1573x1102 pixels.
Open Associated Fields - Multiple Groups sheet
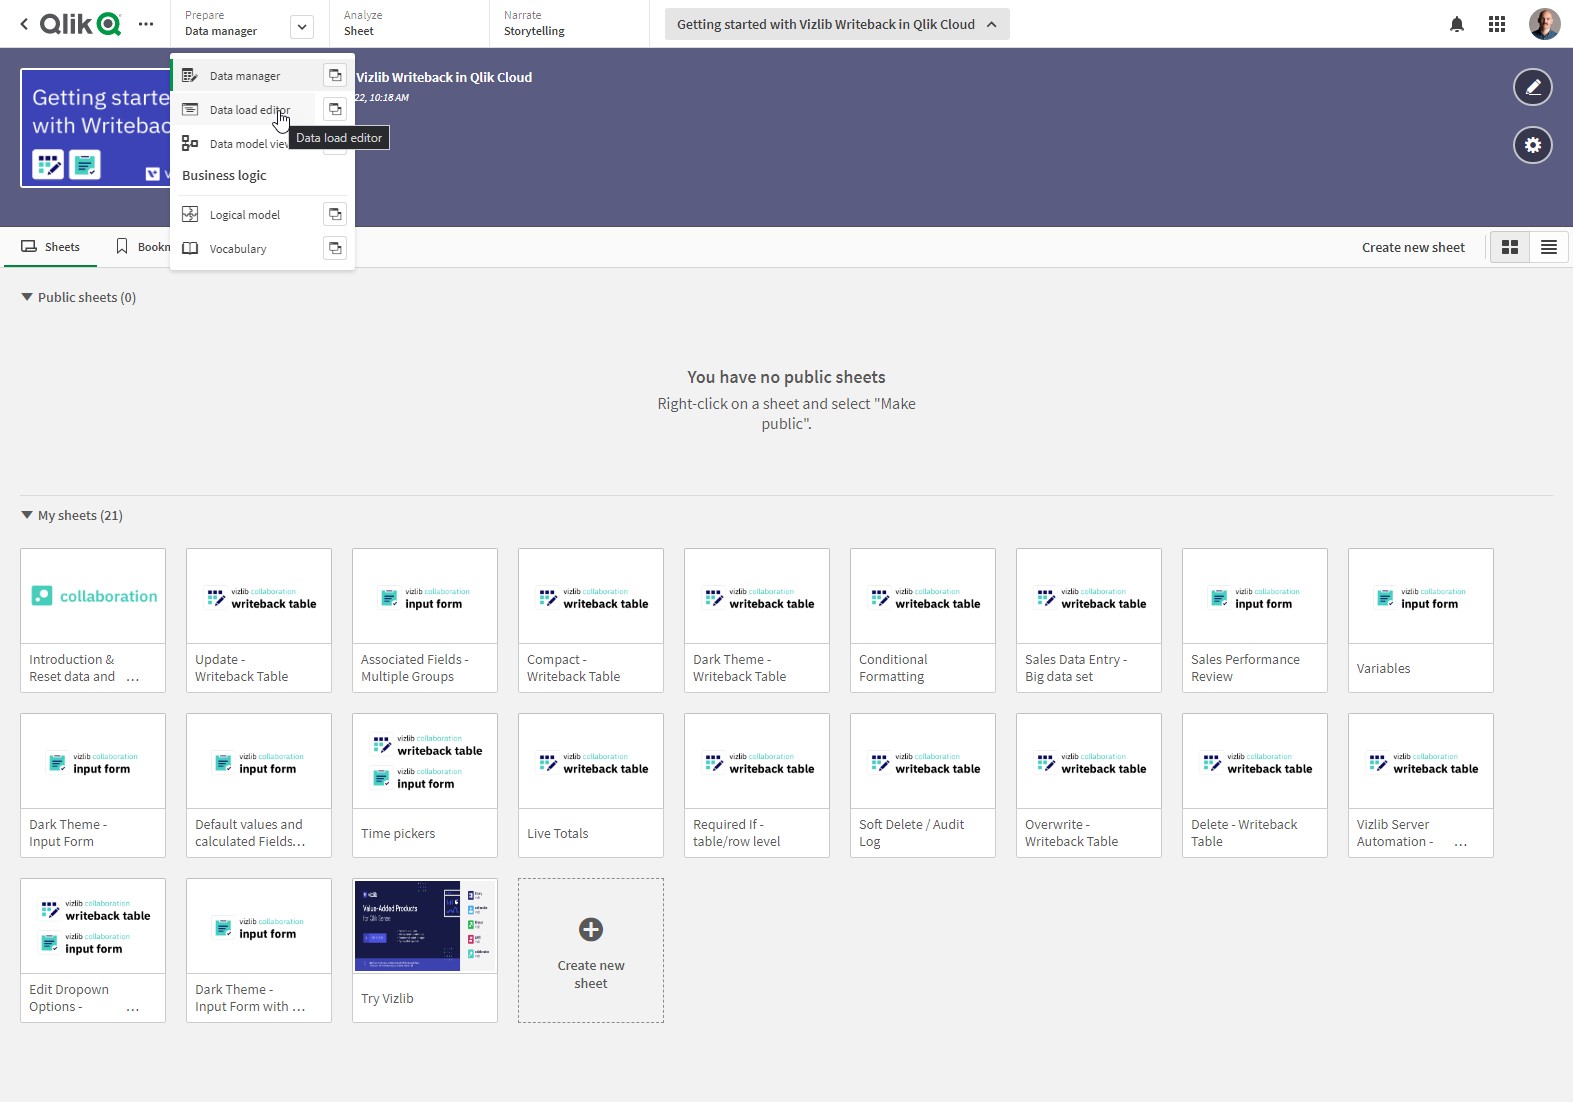pos(425,620)
